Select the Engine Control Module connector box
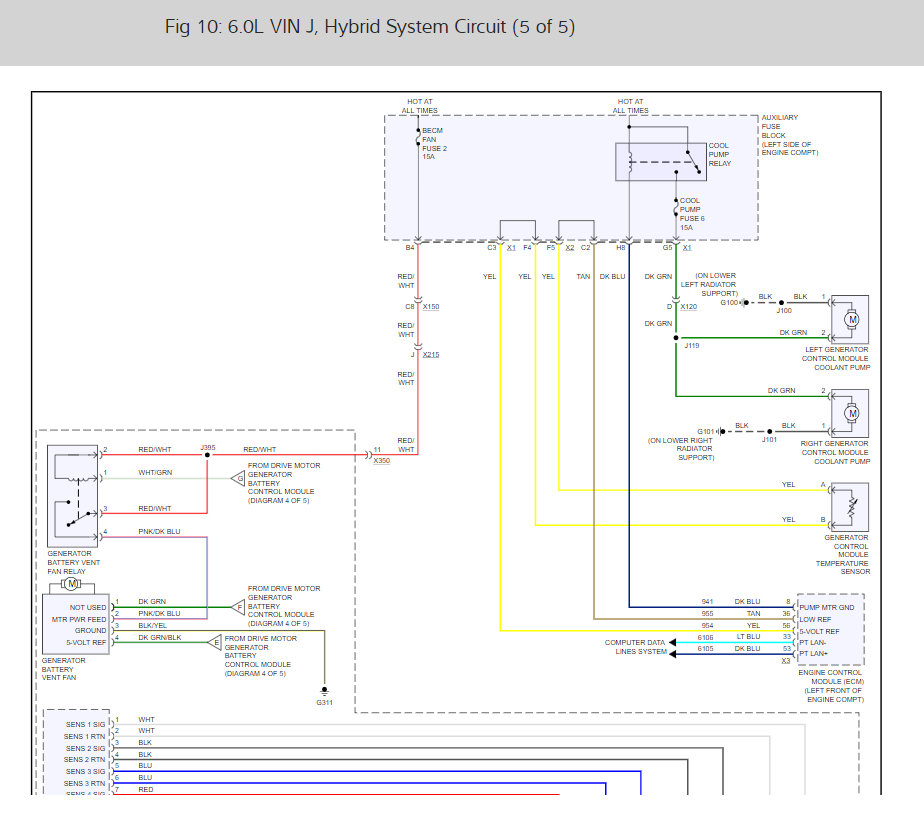 830,629
